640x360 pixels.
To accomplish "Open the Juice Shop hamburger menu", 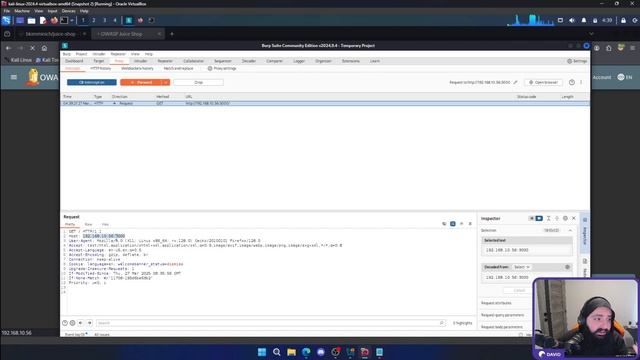I will tap(14, 77).
